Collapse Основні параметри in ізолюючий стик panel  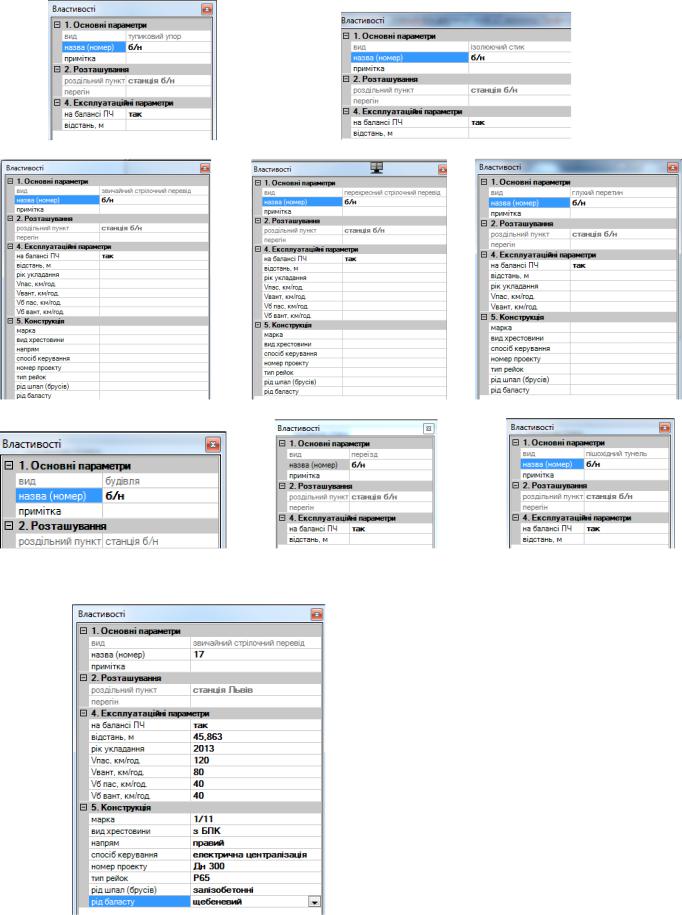tap(346, 36)
